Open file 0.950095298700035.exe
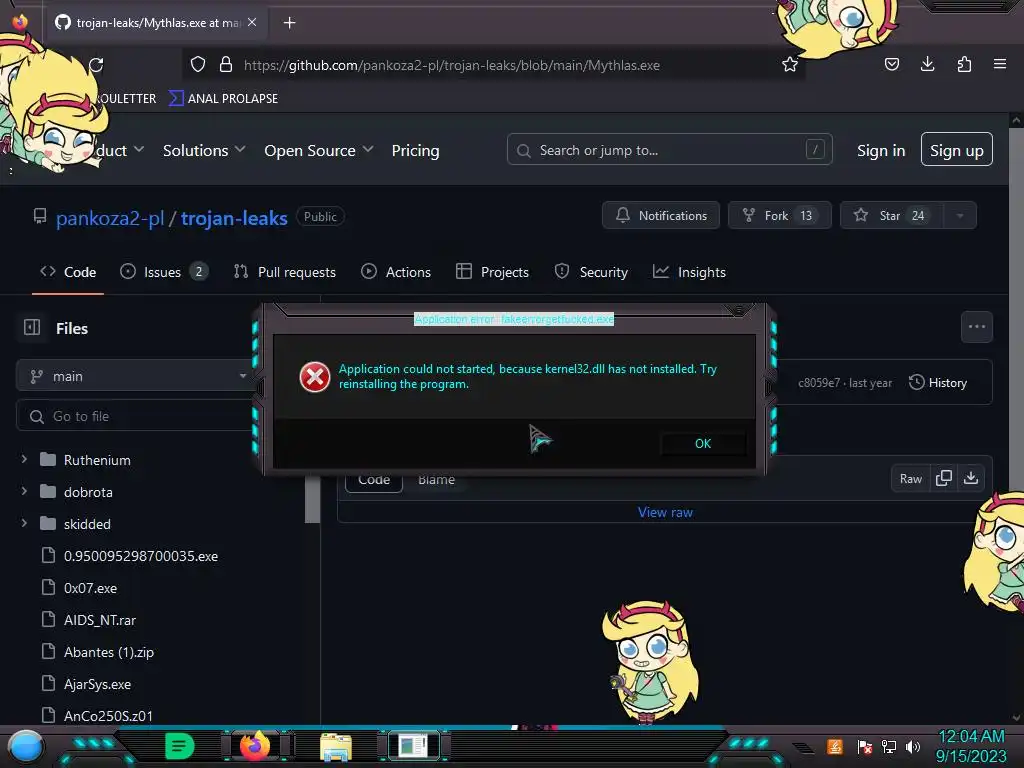Viewport: 1024px width, 768px height. (141, 556)
